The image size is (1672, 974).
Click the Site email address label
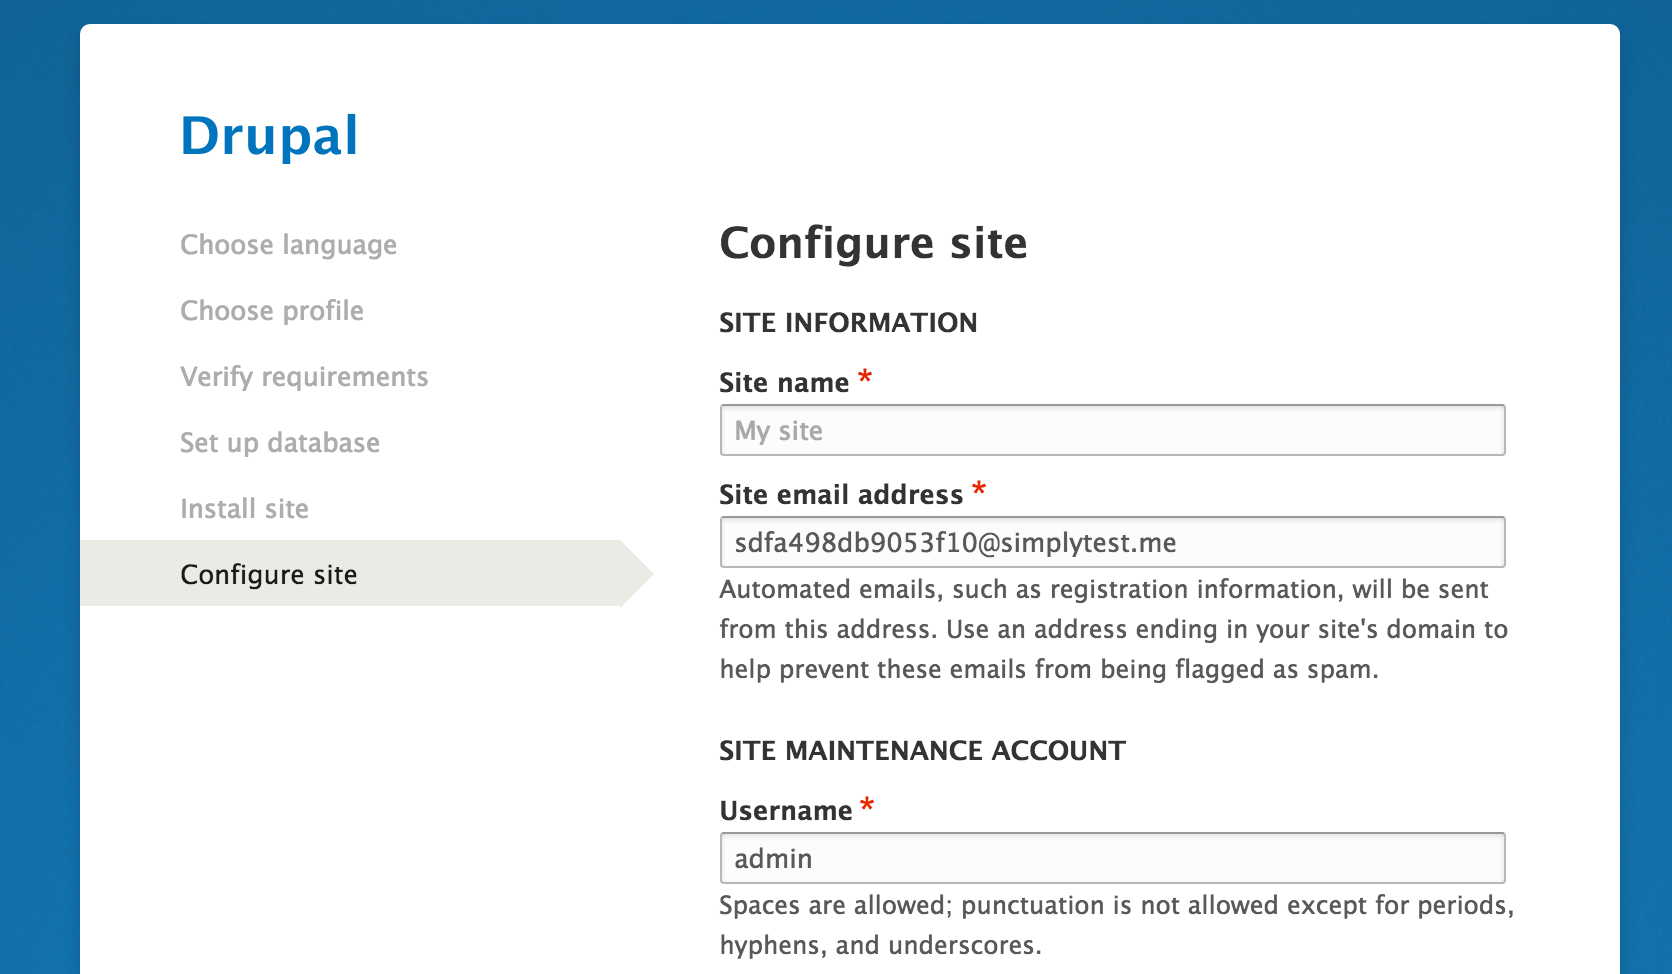pos(841,495)
